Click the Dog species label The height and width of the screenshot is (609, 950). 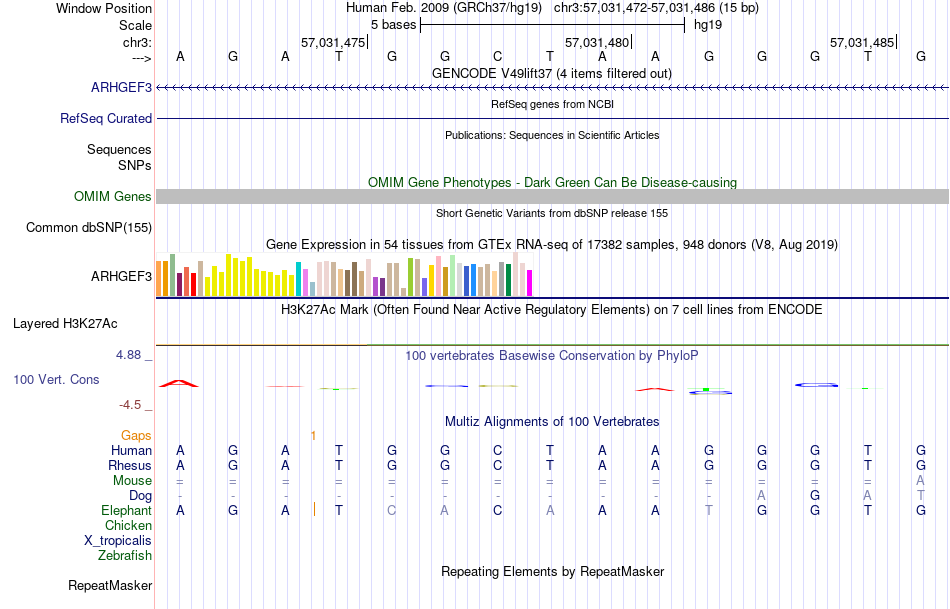pyautogui.click(x=141, y=496)
